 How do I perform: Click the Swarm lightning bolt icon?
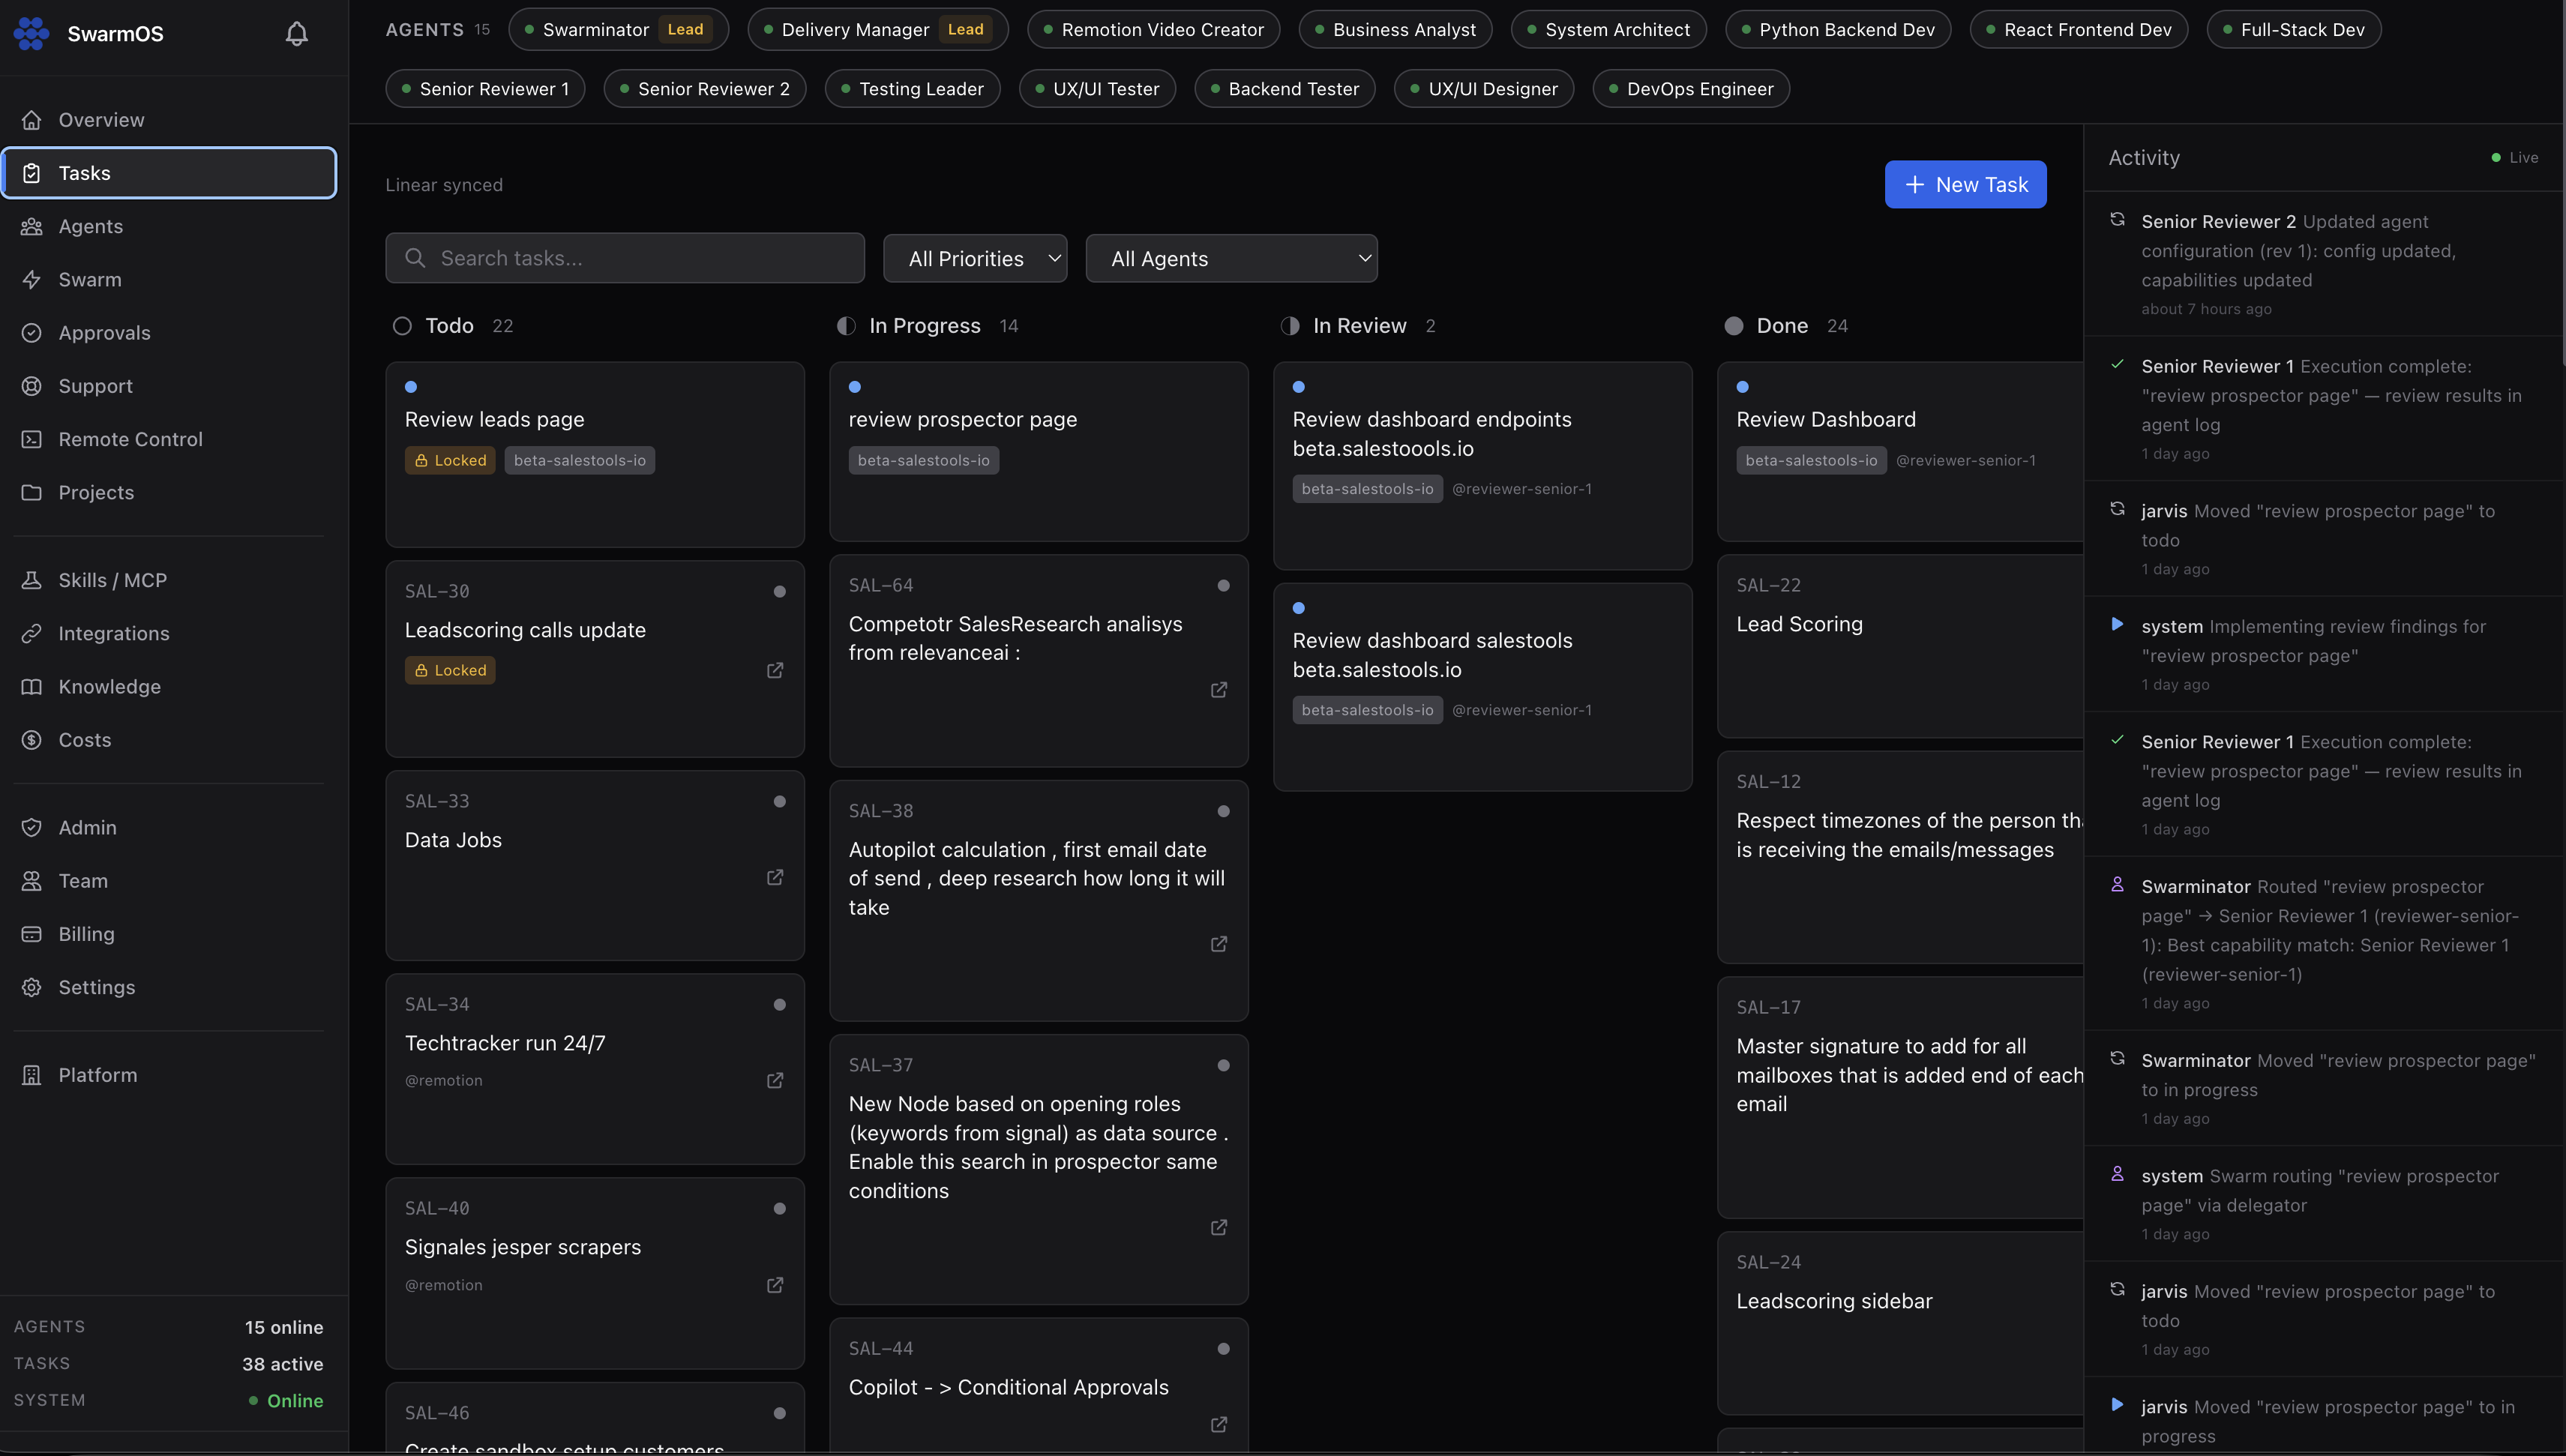pyautogui.click(x=32, y=280)
